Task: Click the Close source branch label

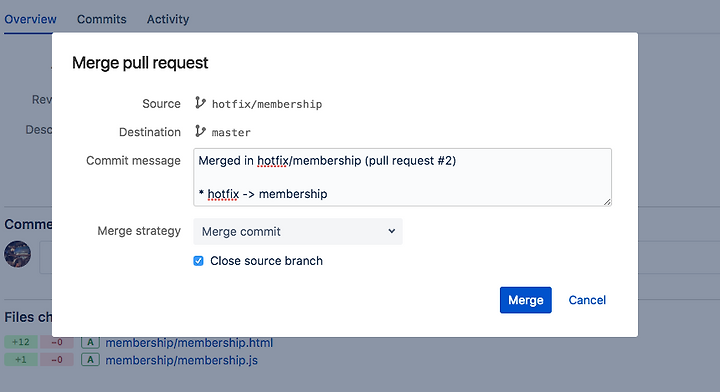Action: pos(266,261)
